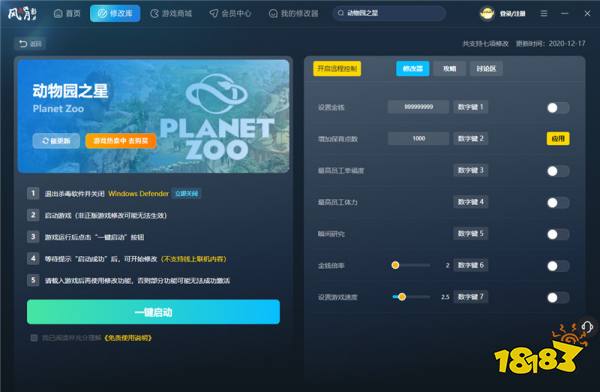Open the 《免责使用说明》 link

(128, 338)
